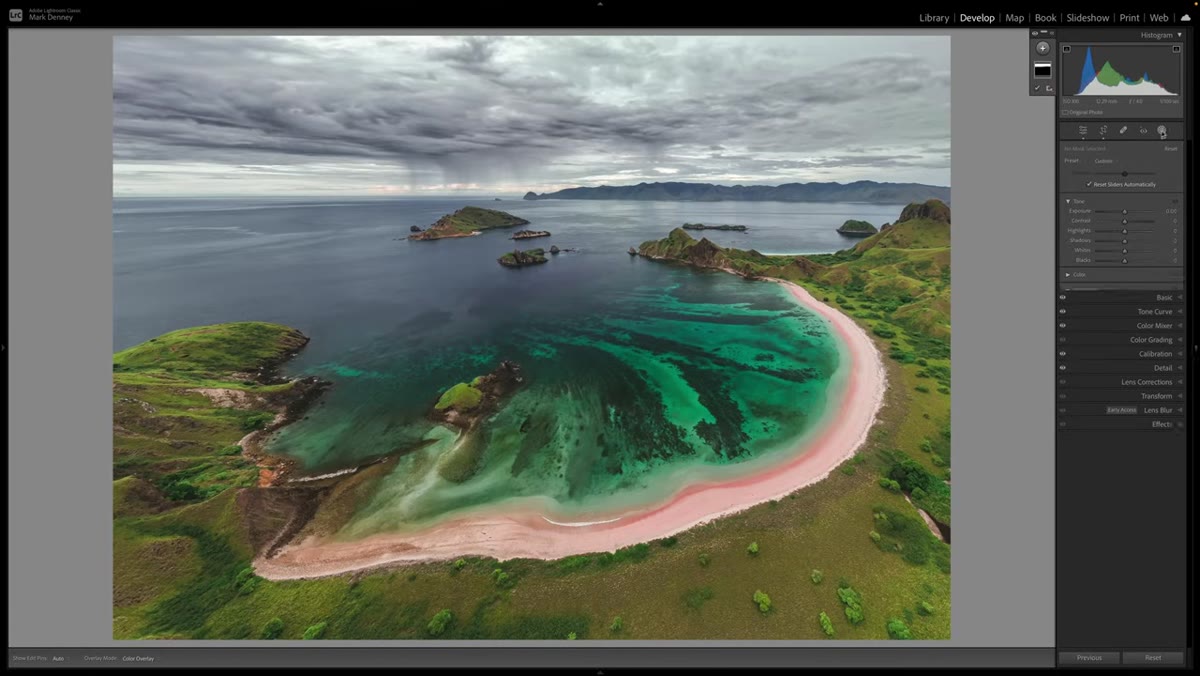Open Show Edit Pins Auto dropdown
Screen dimensions: 1200x676
[60, 658]
